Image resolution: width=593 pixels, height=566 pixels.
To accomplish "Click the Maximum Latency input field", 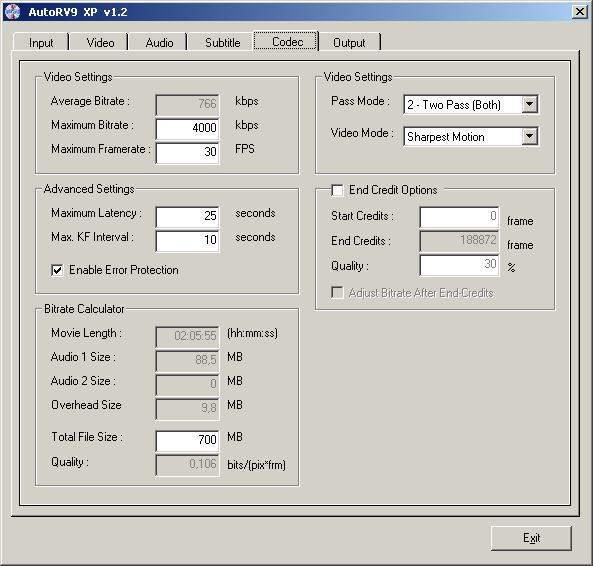I will [x=188, y=216].
